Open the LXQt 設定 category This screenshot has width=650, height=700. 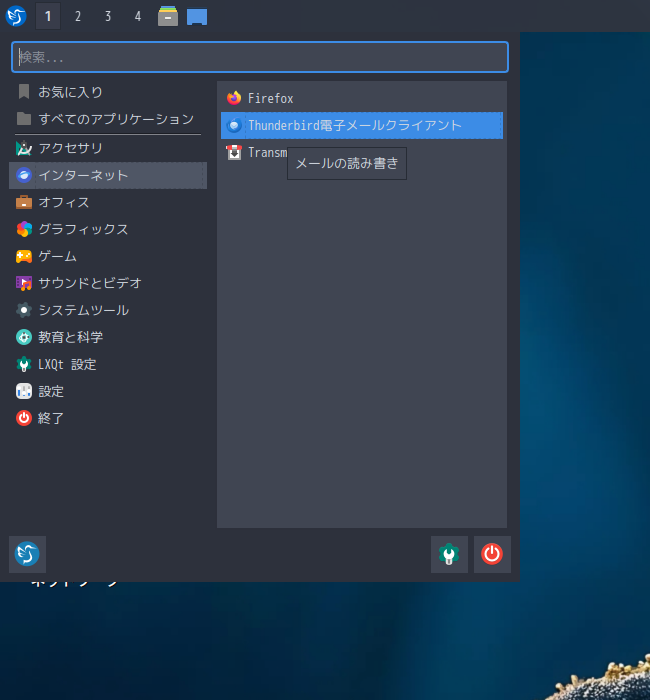[108, 364]
